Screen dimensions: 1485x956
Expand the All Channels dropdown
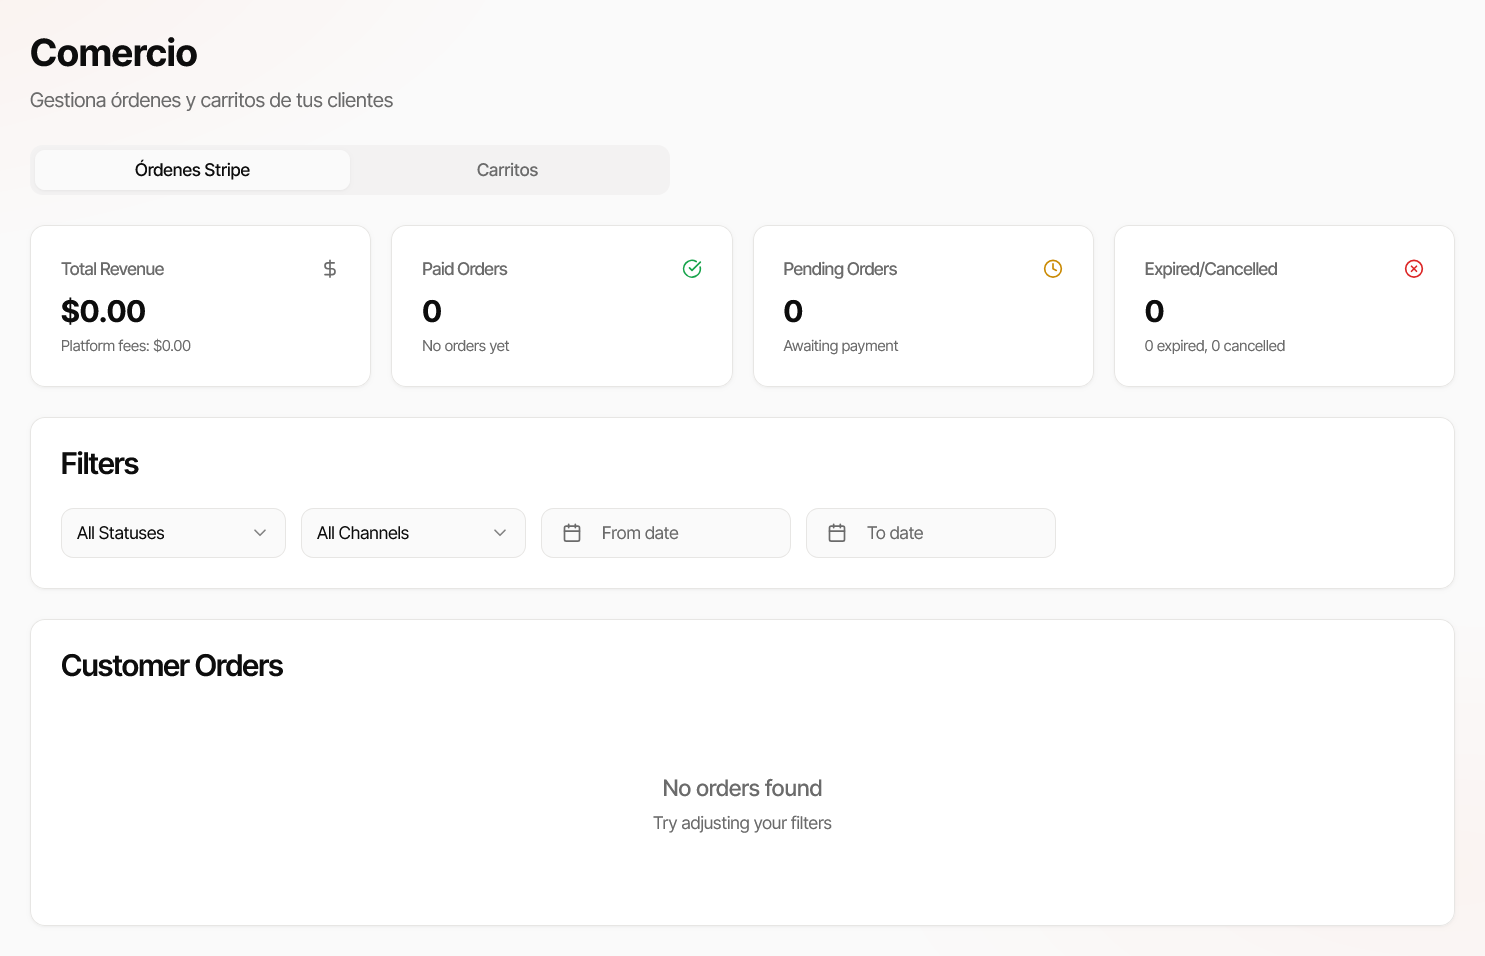pyautogui.click(x=413, y=533)
